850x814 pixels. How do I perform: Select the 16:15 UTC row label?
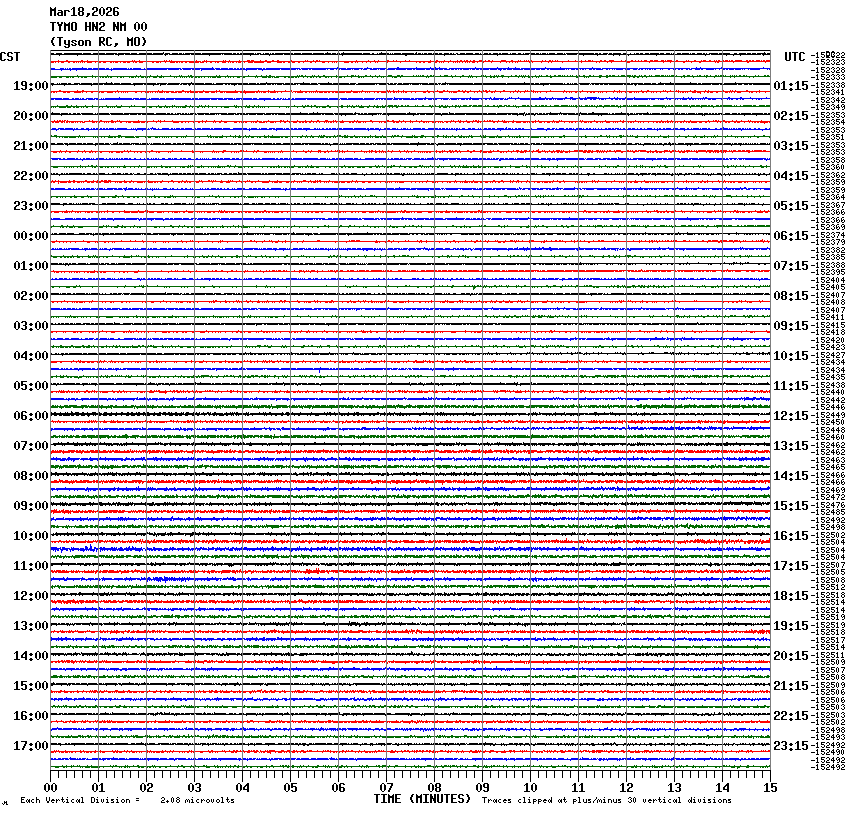(x=791, y=536)
